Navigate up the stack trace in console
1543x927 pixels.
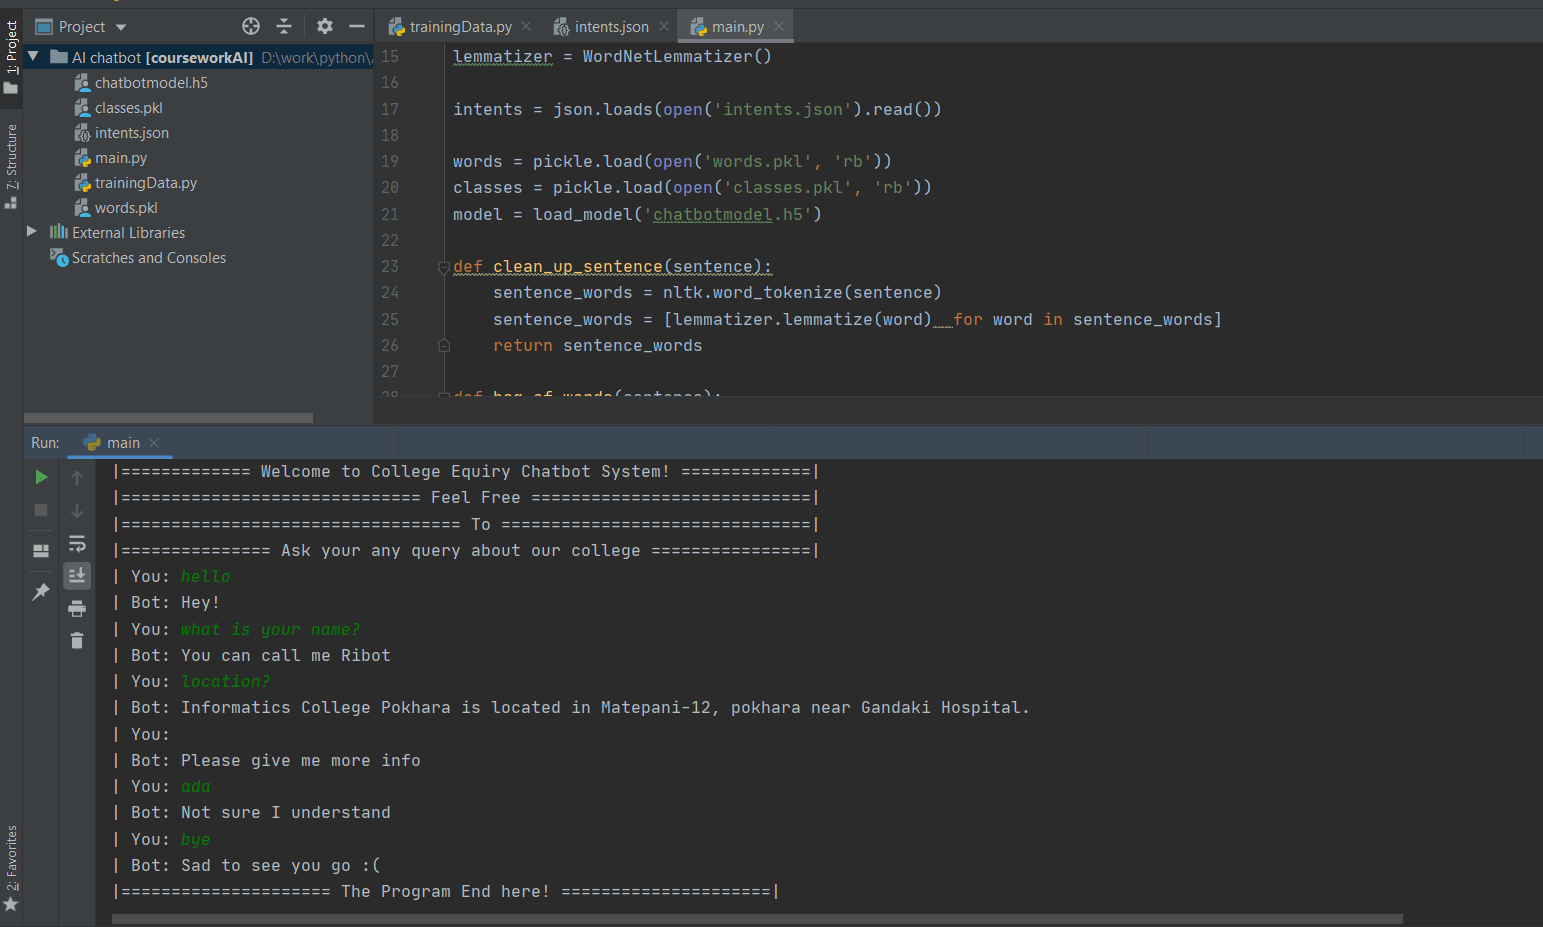[77, 477]
